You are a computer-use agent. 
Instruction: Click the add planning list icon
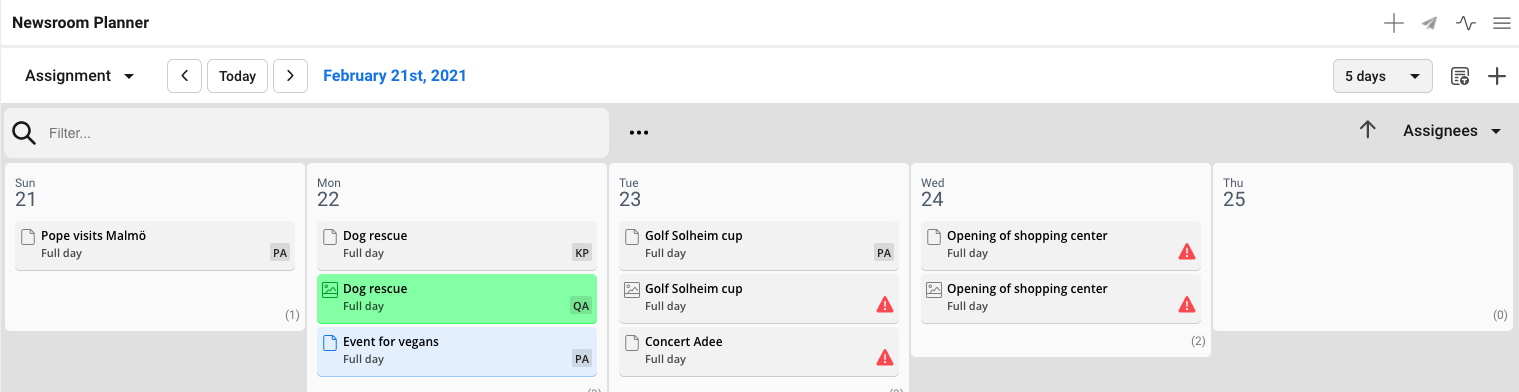coord(1460,76)
